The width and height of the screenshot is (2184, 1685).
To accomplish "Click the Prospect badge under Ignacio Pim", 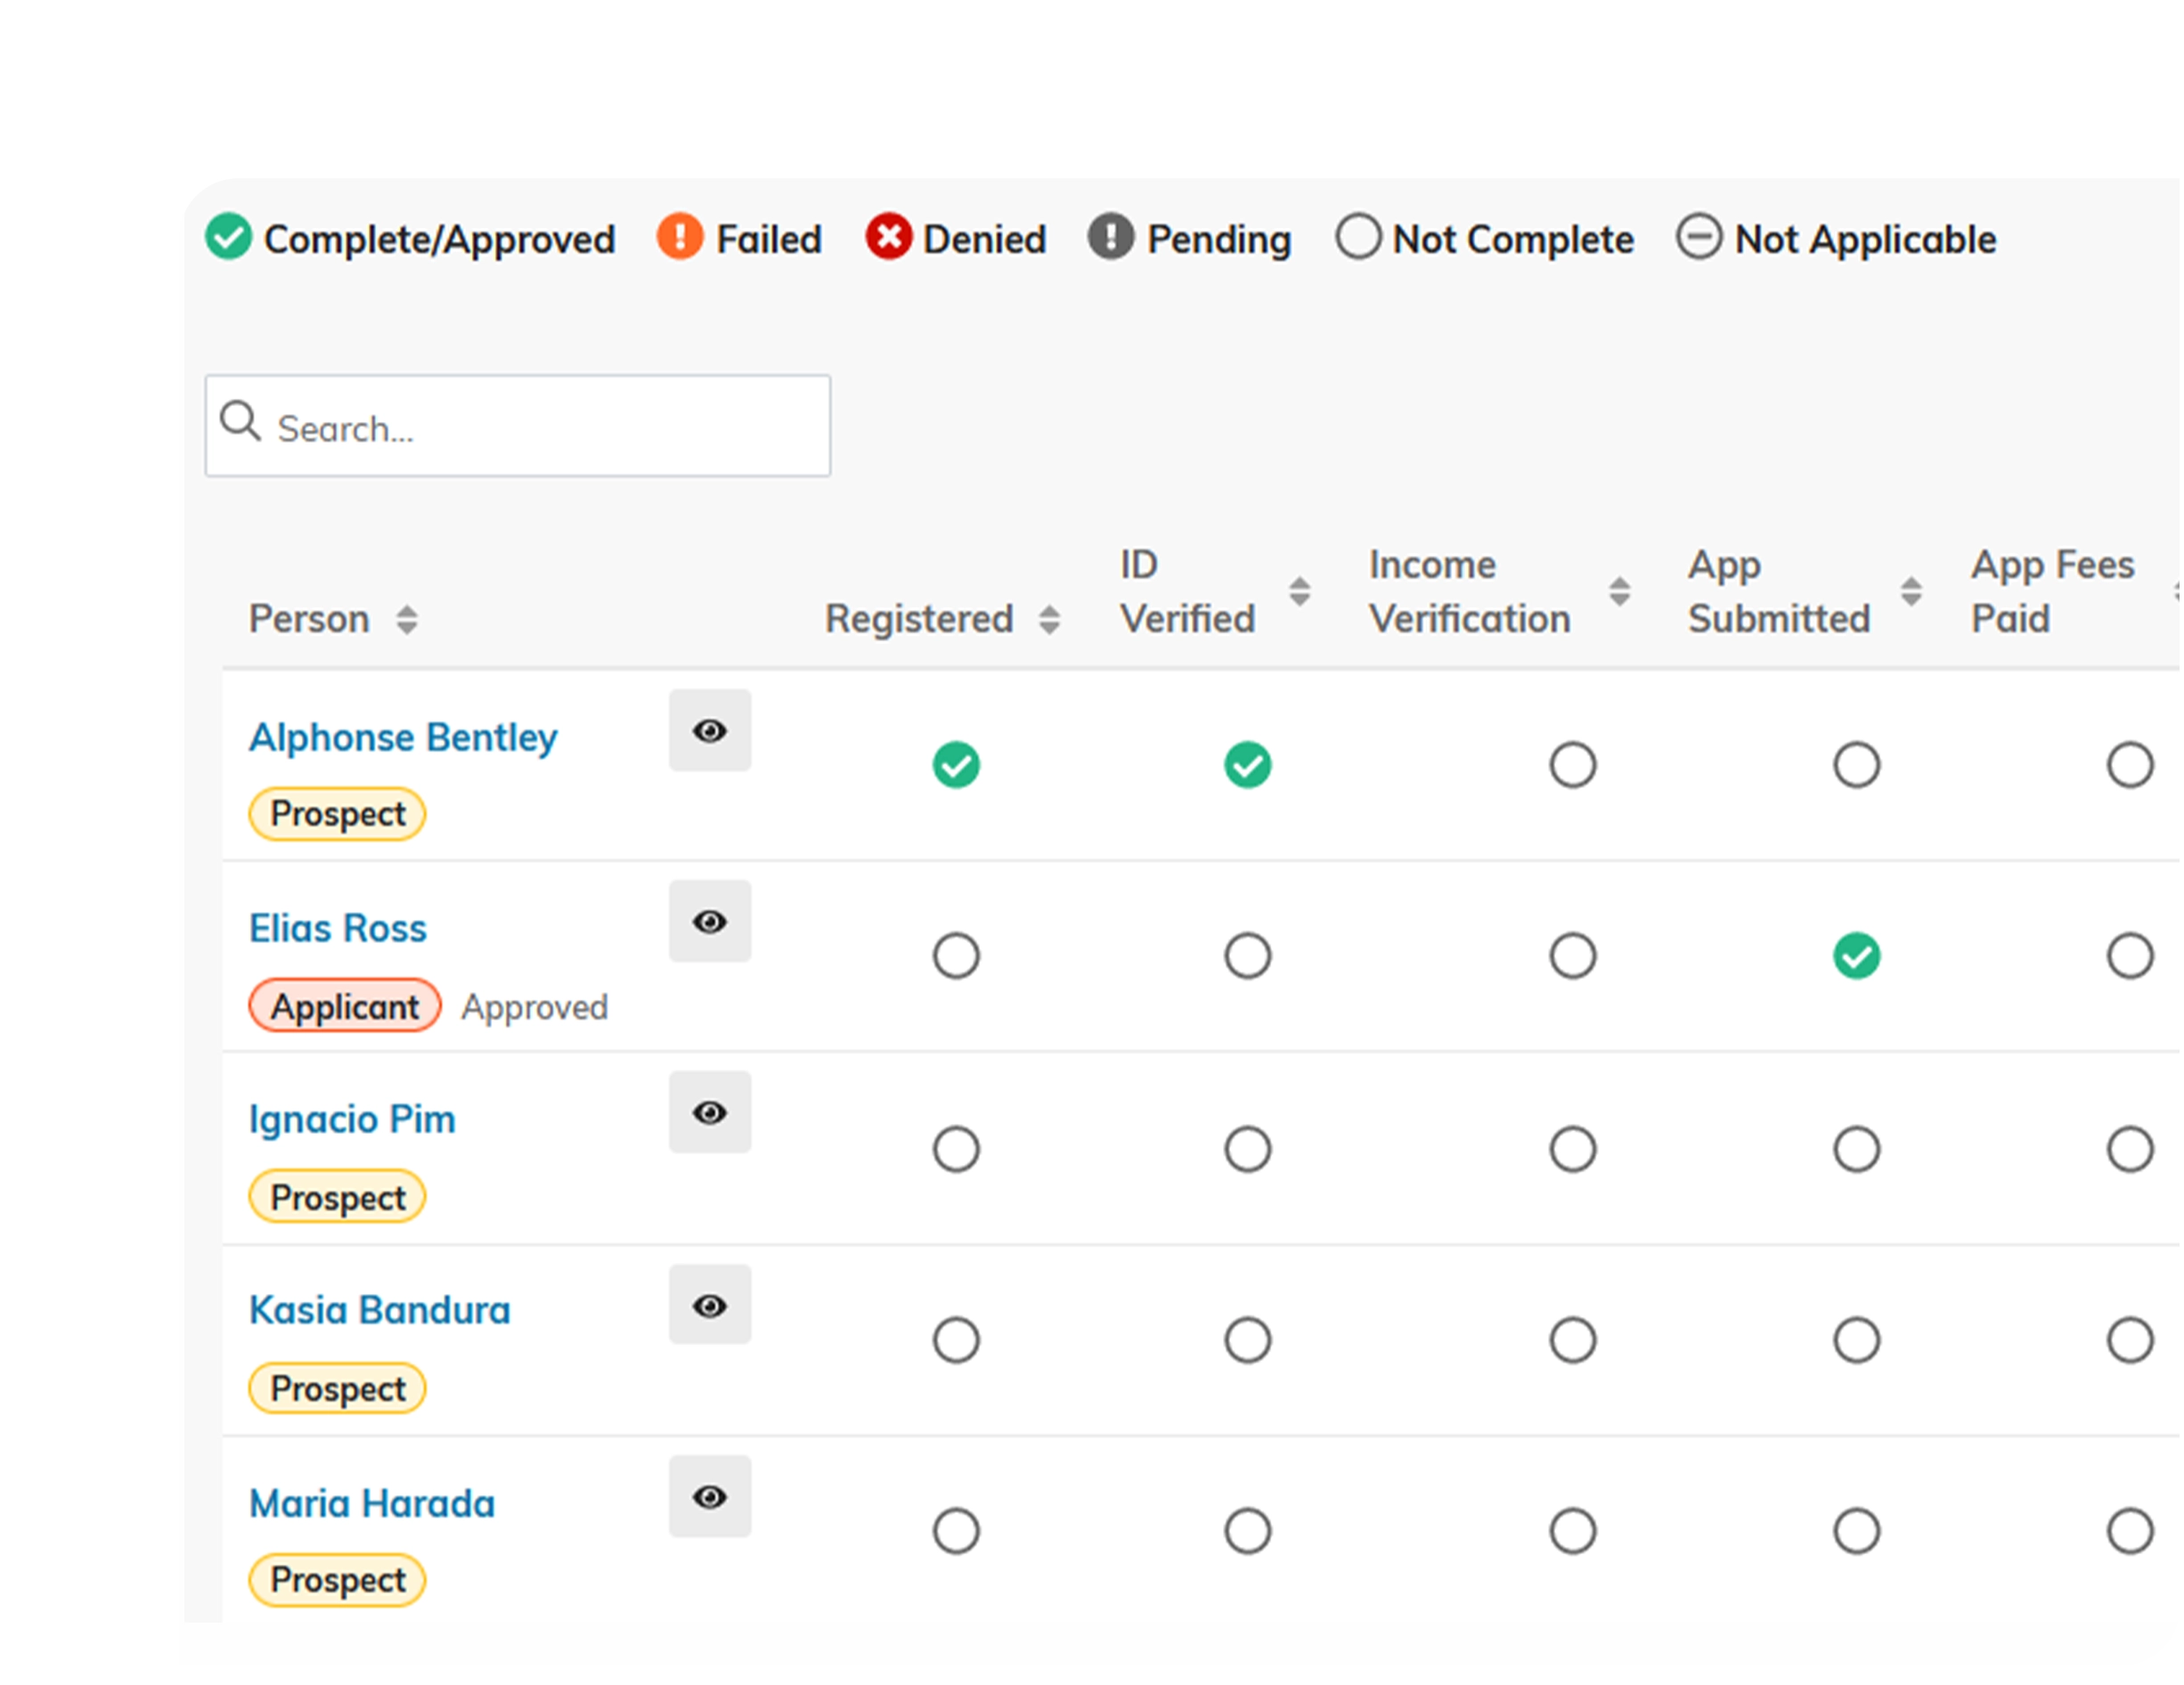I will pos(338,1198).
